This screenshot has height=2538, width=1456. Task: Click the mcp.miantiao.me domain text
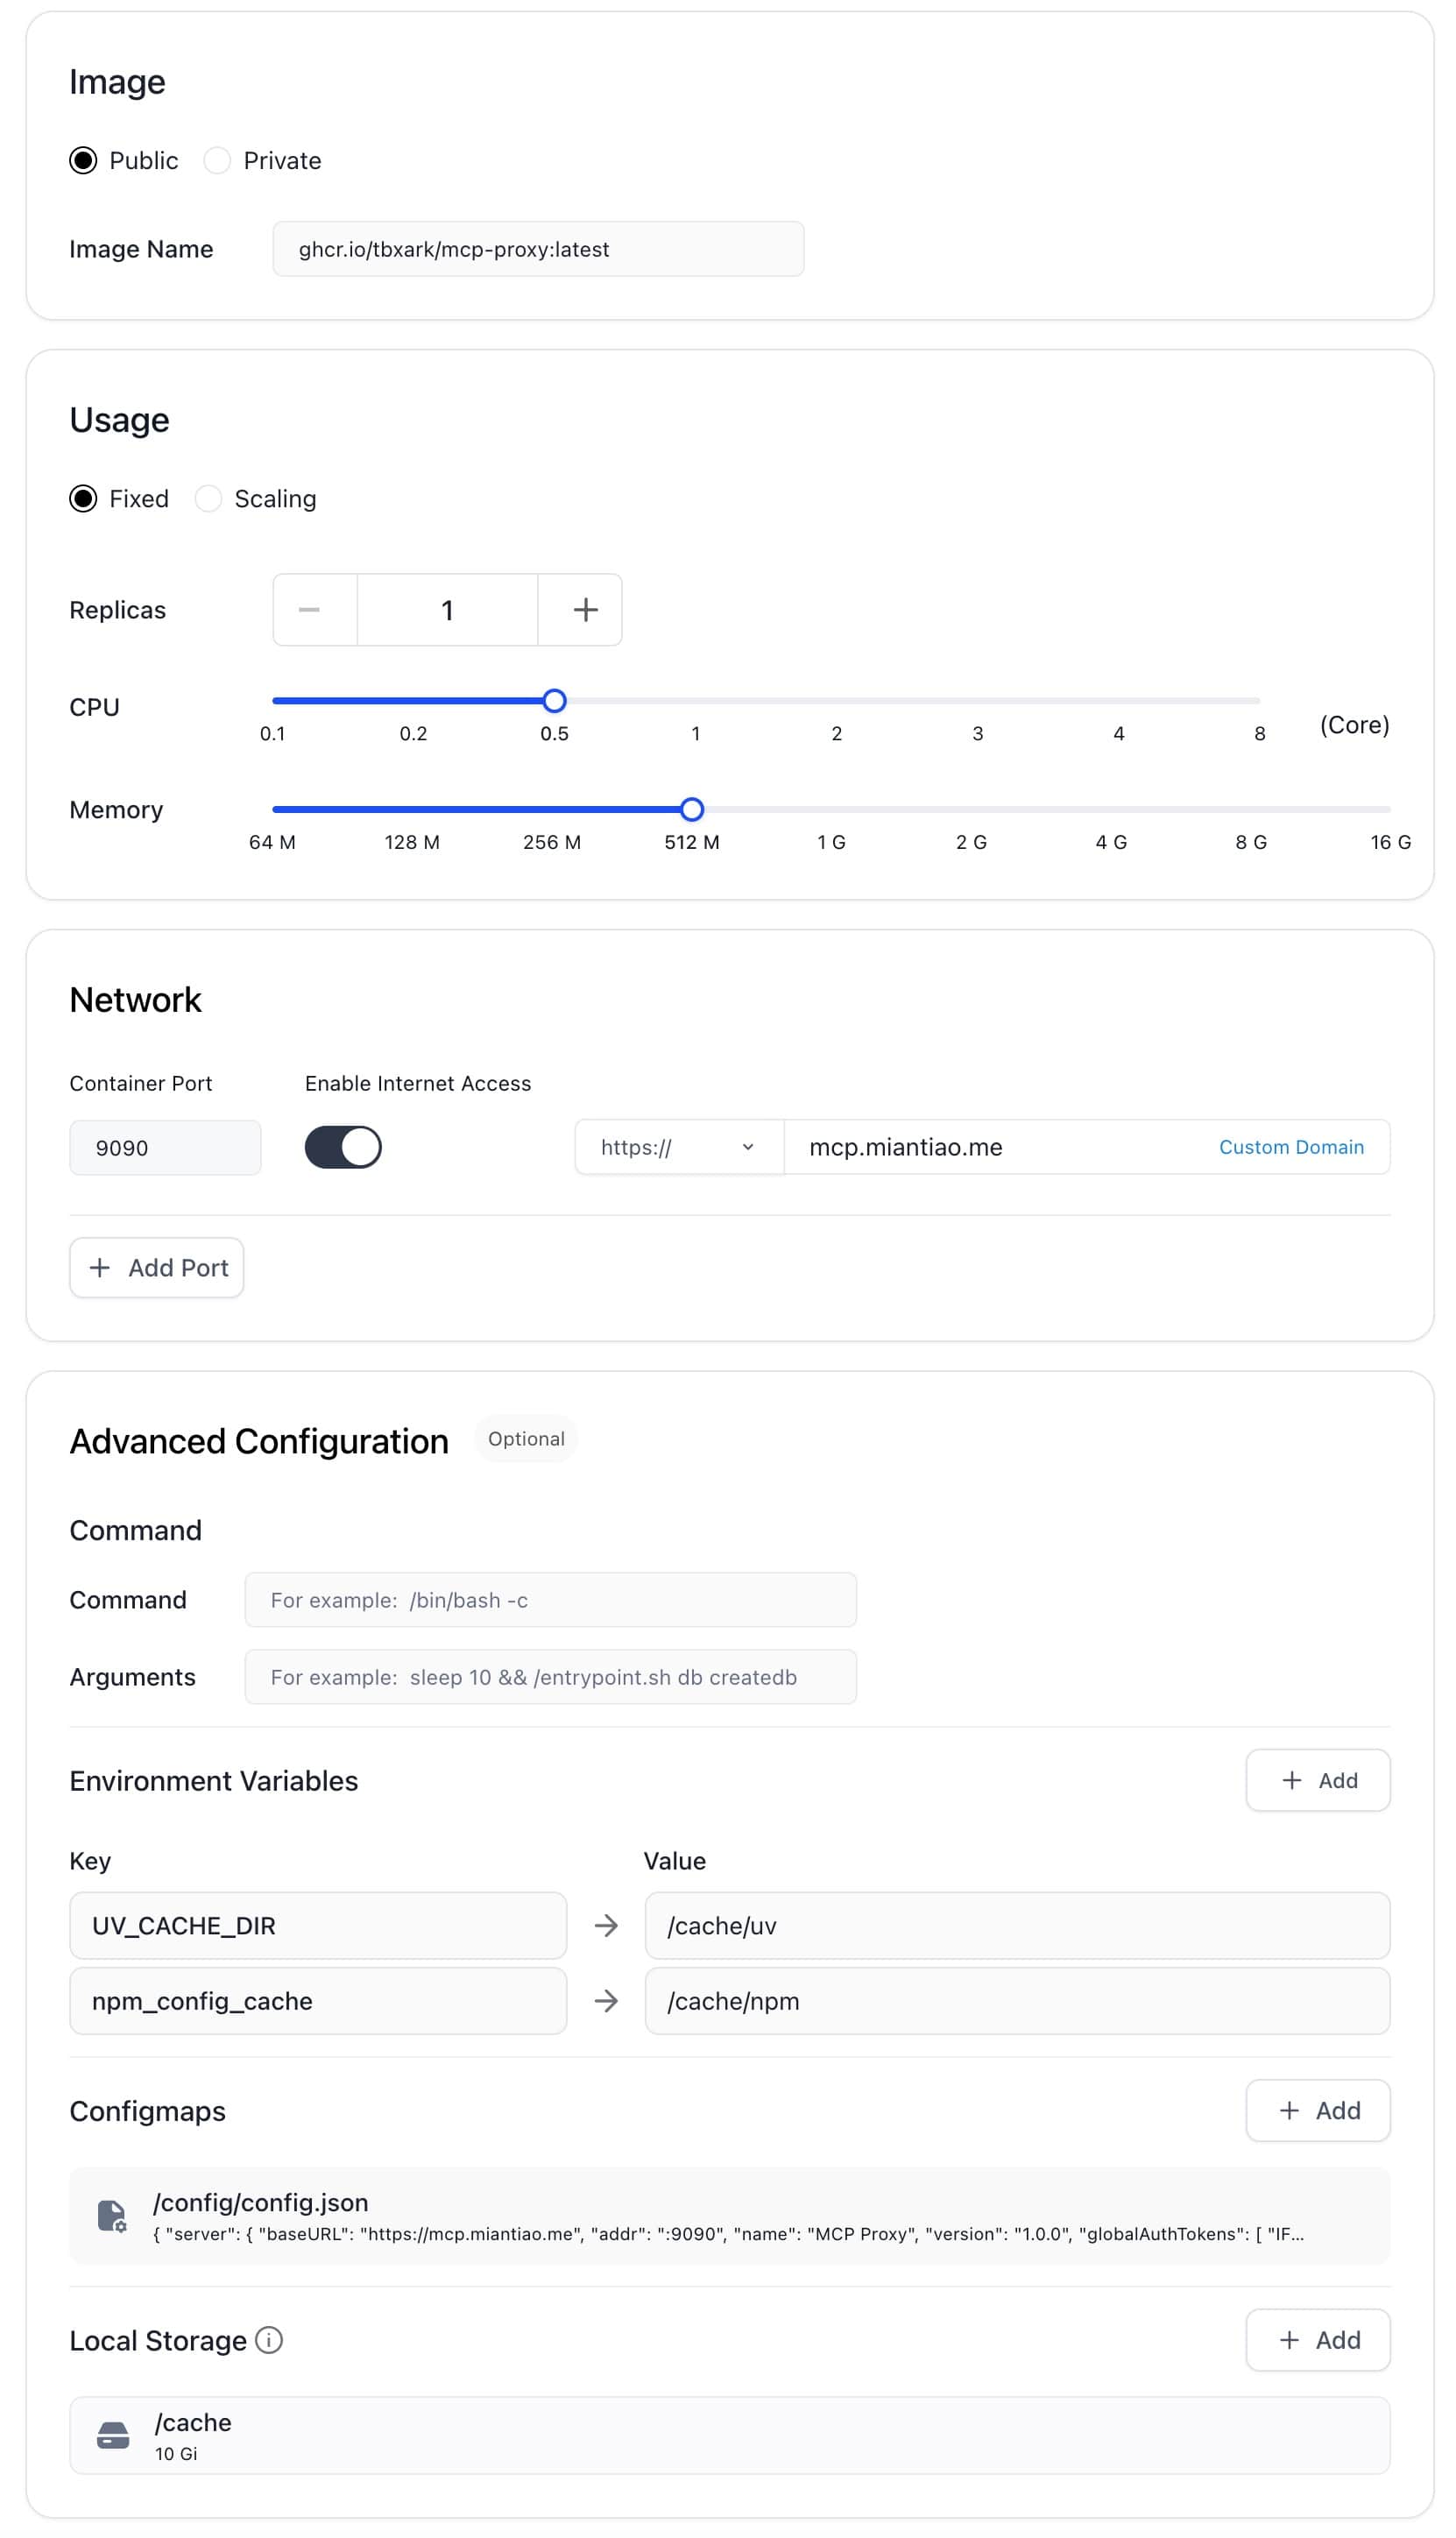(905, 1147)
